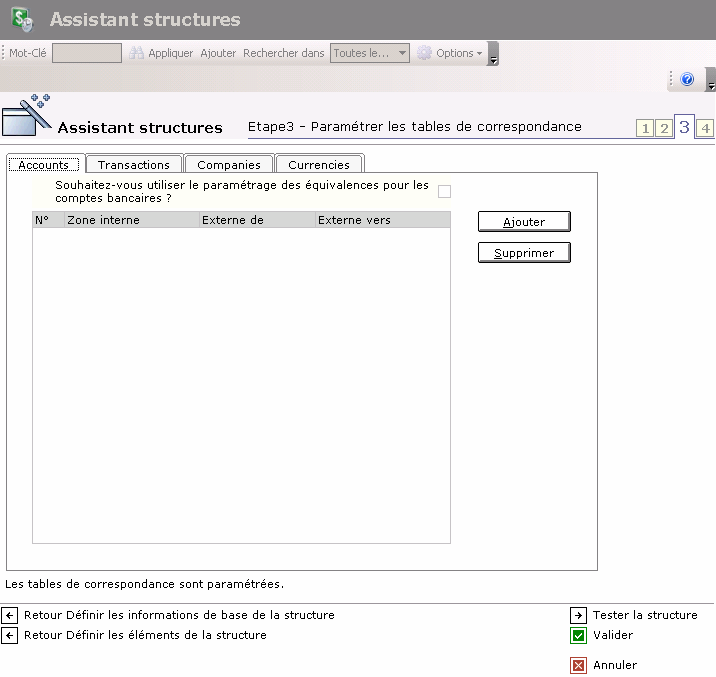This screenshot has height=677, width=716.
Task: Expand the Options dropdown menu
Action: pyautogui.click(x=479, y=54)
